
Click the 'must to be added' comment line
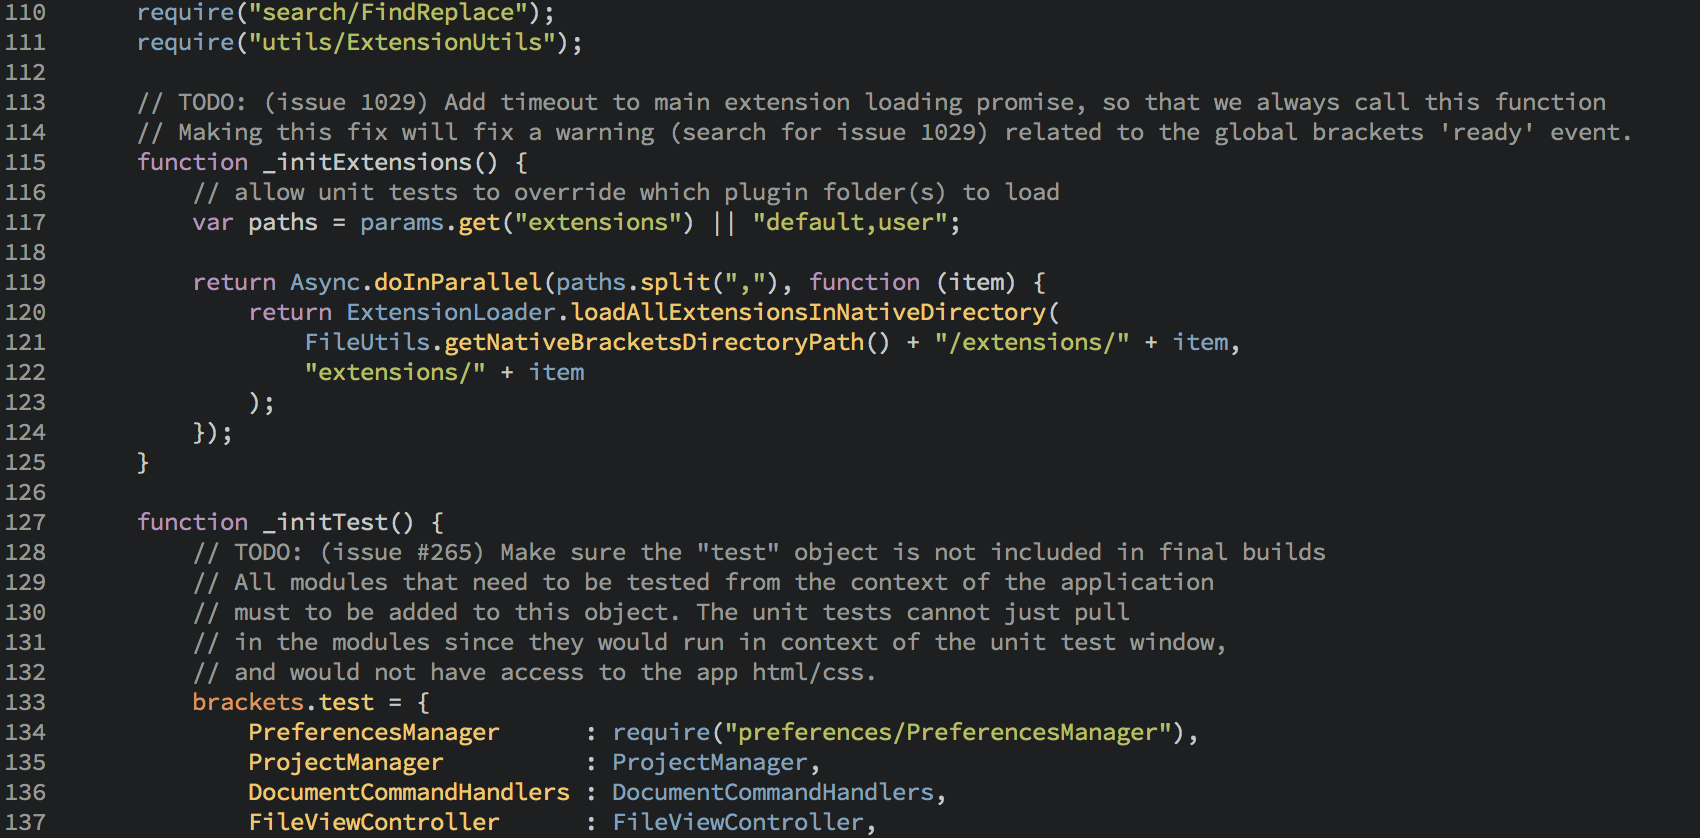pyautogui.click(x=661, y=612)
